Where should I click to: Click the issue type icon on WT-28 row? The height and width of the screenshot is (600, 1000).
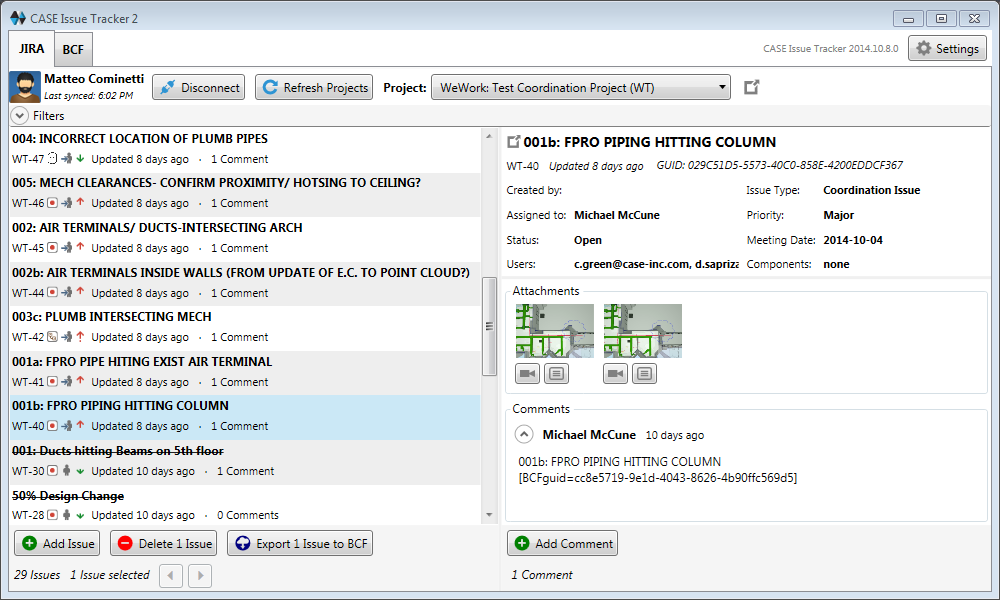(53, 515)
